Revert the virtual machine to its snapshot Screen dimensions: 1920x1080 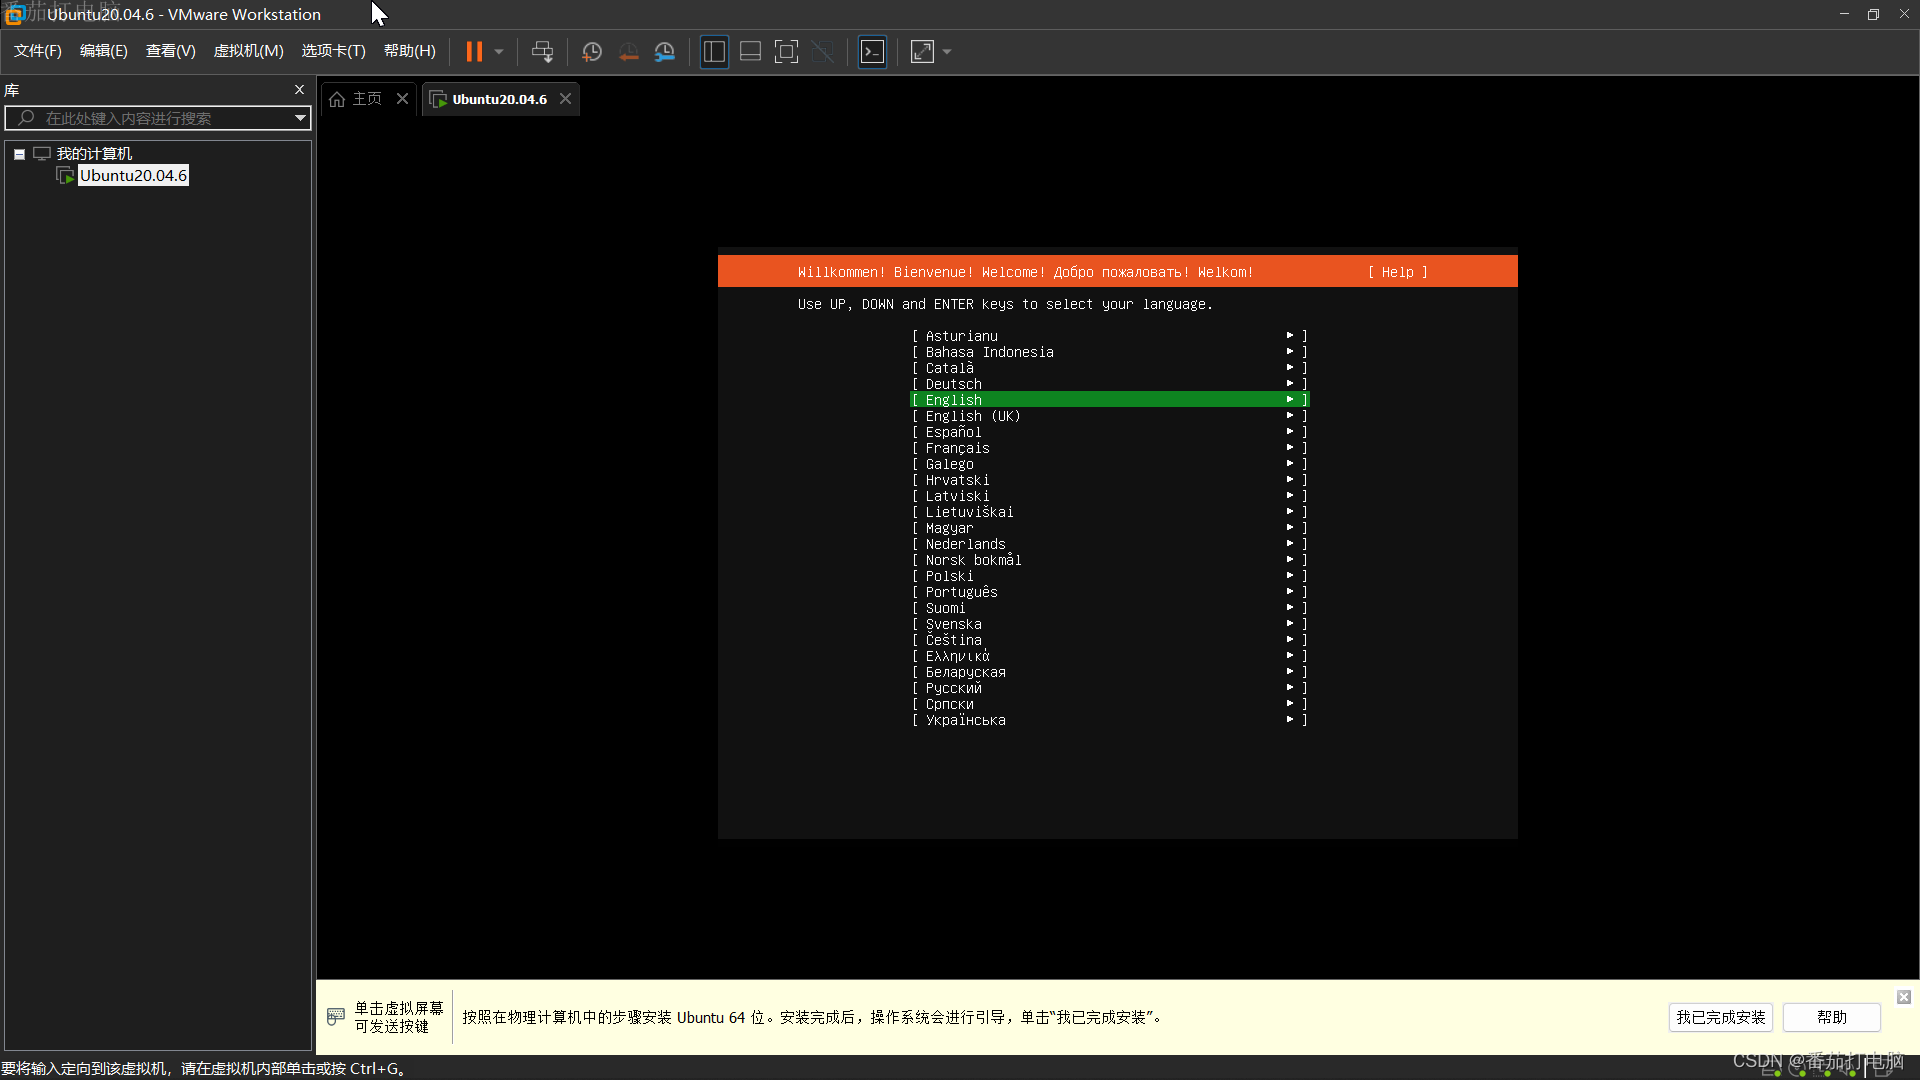629,51
